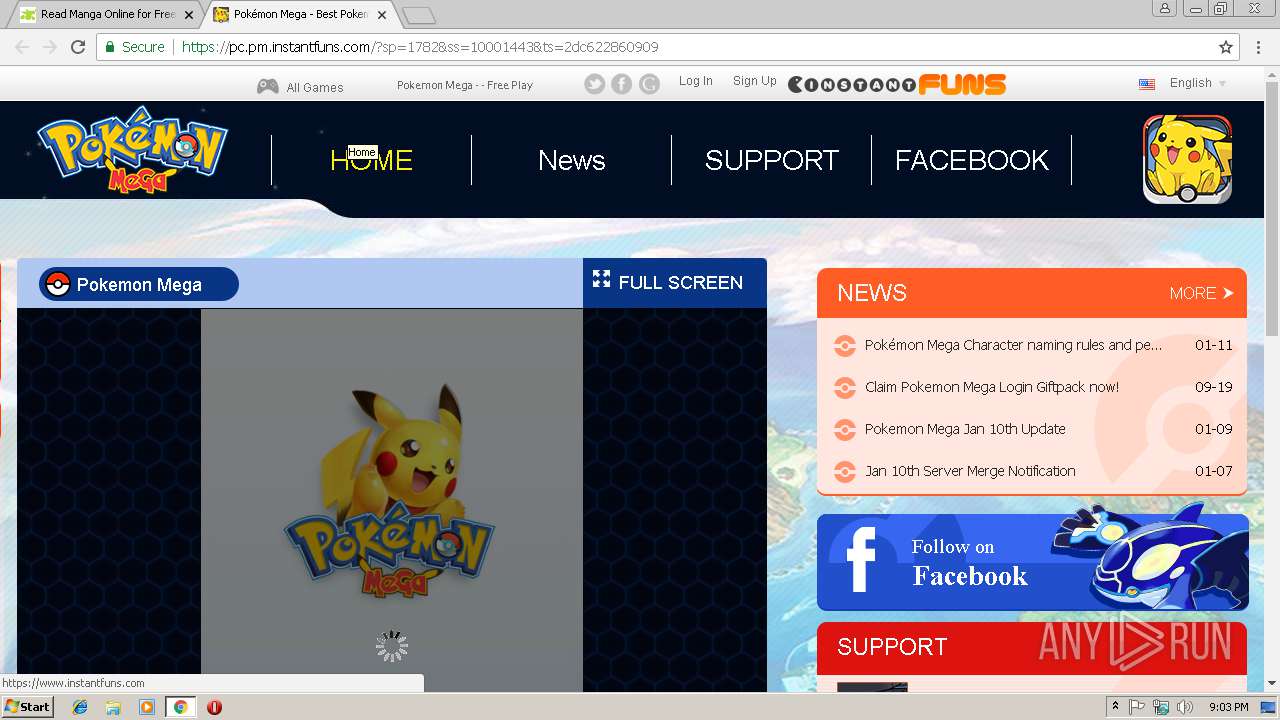Click pokeball icon beside Login Giftpack news
Image resolution: width=1280 pixels, height=720 pixels.
tap(845, 388)
